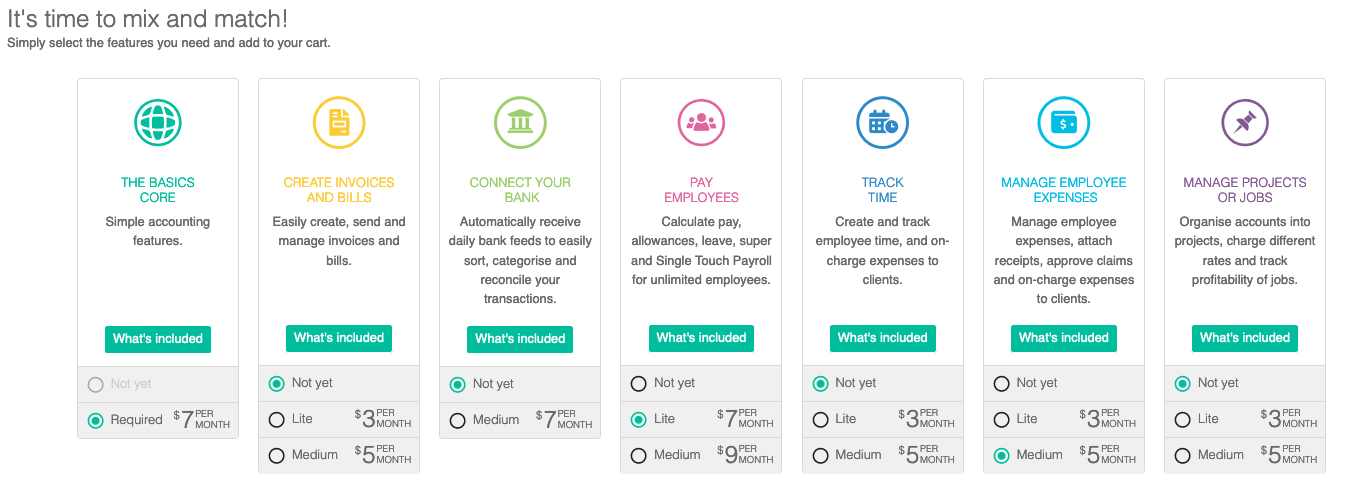
Task: Click the yellow invoice document icon
Action: (x=339, y=123)
